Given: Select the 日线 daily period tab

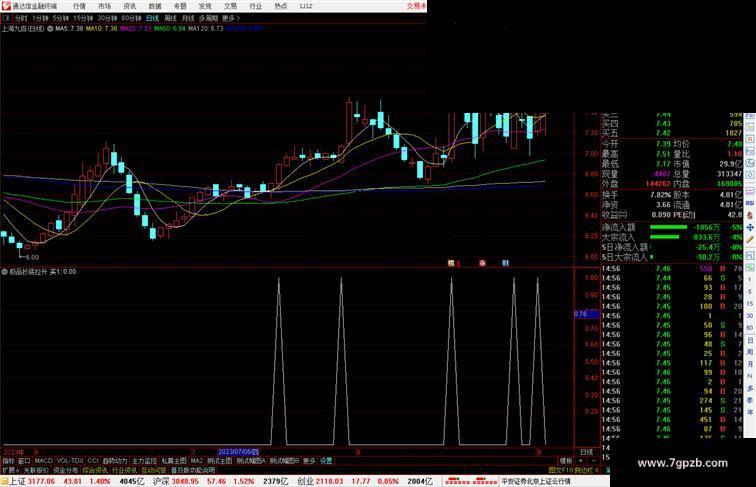Looking at the screenshot, I should (152, 18).
